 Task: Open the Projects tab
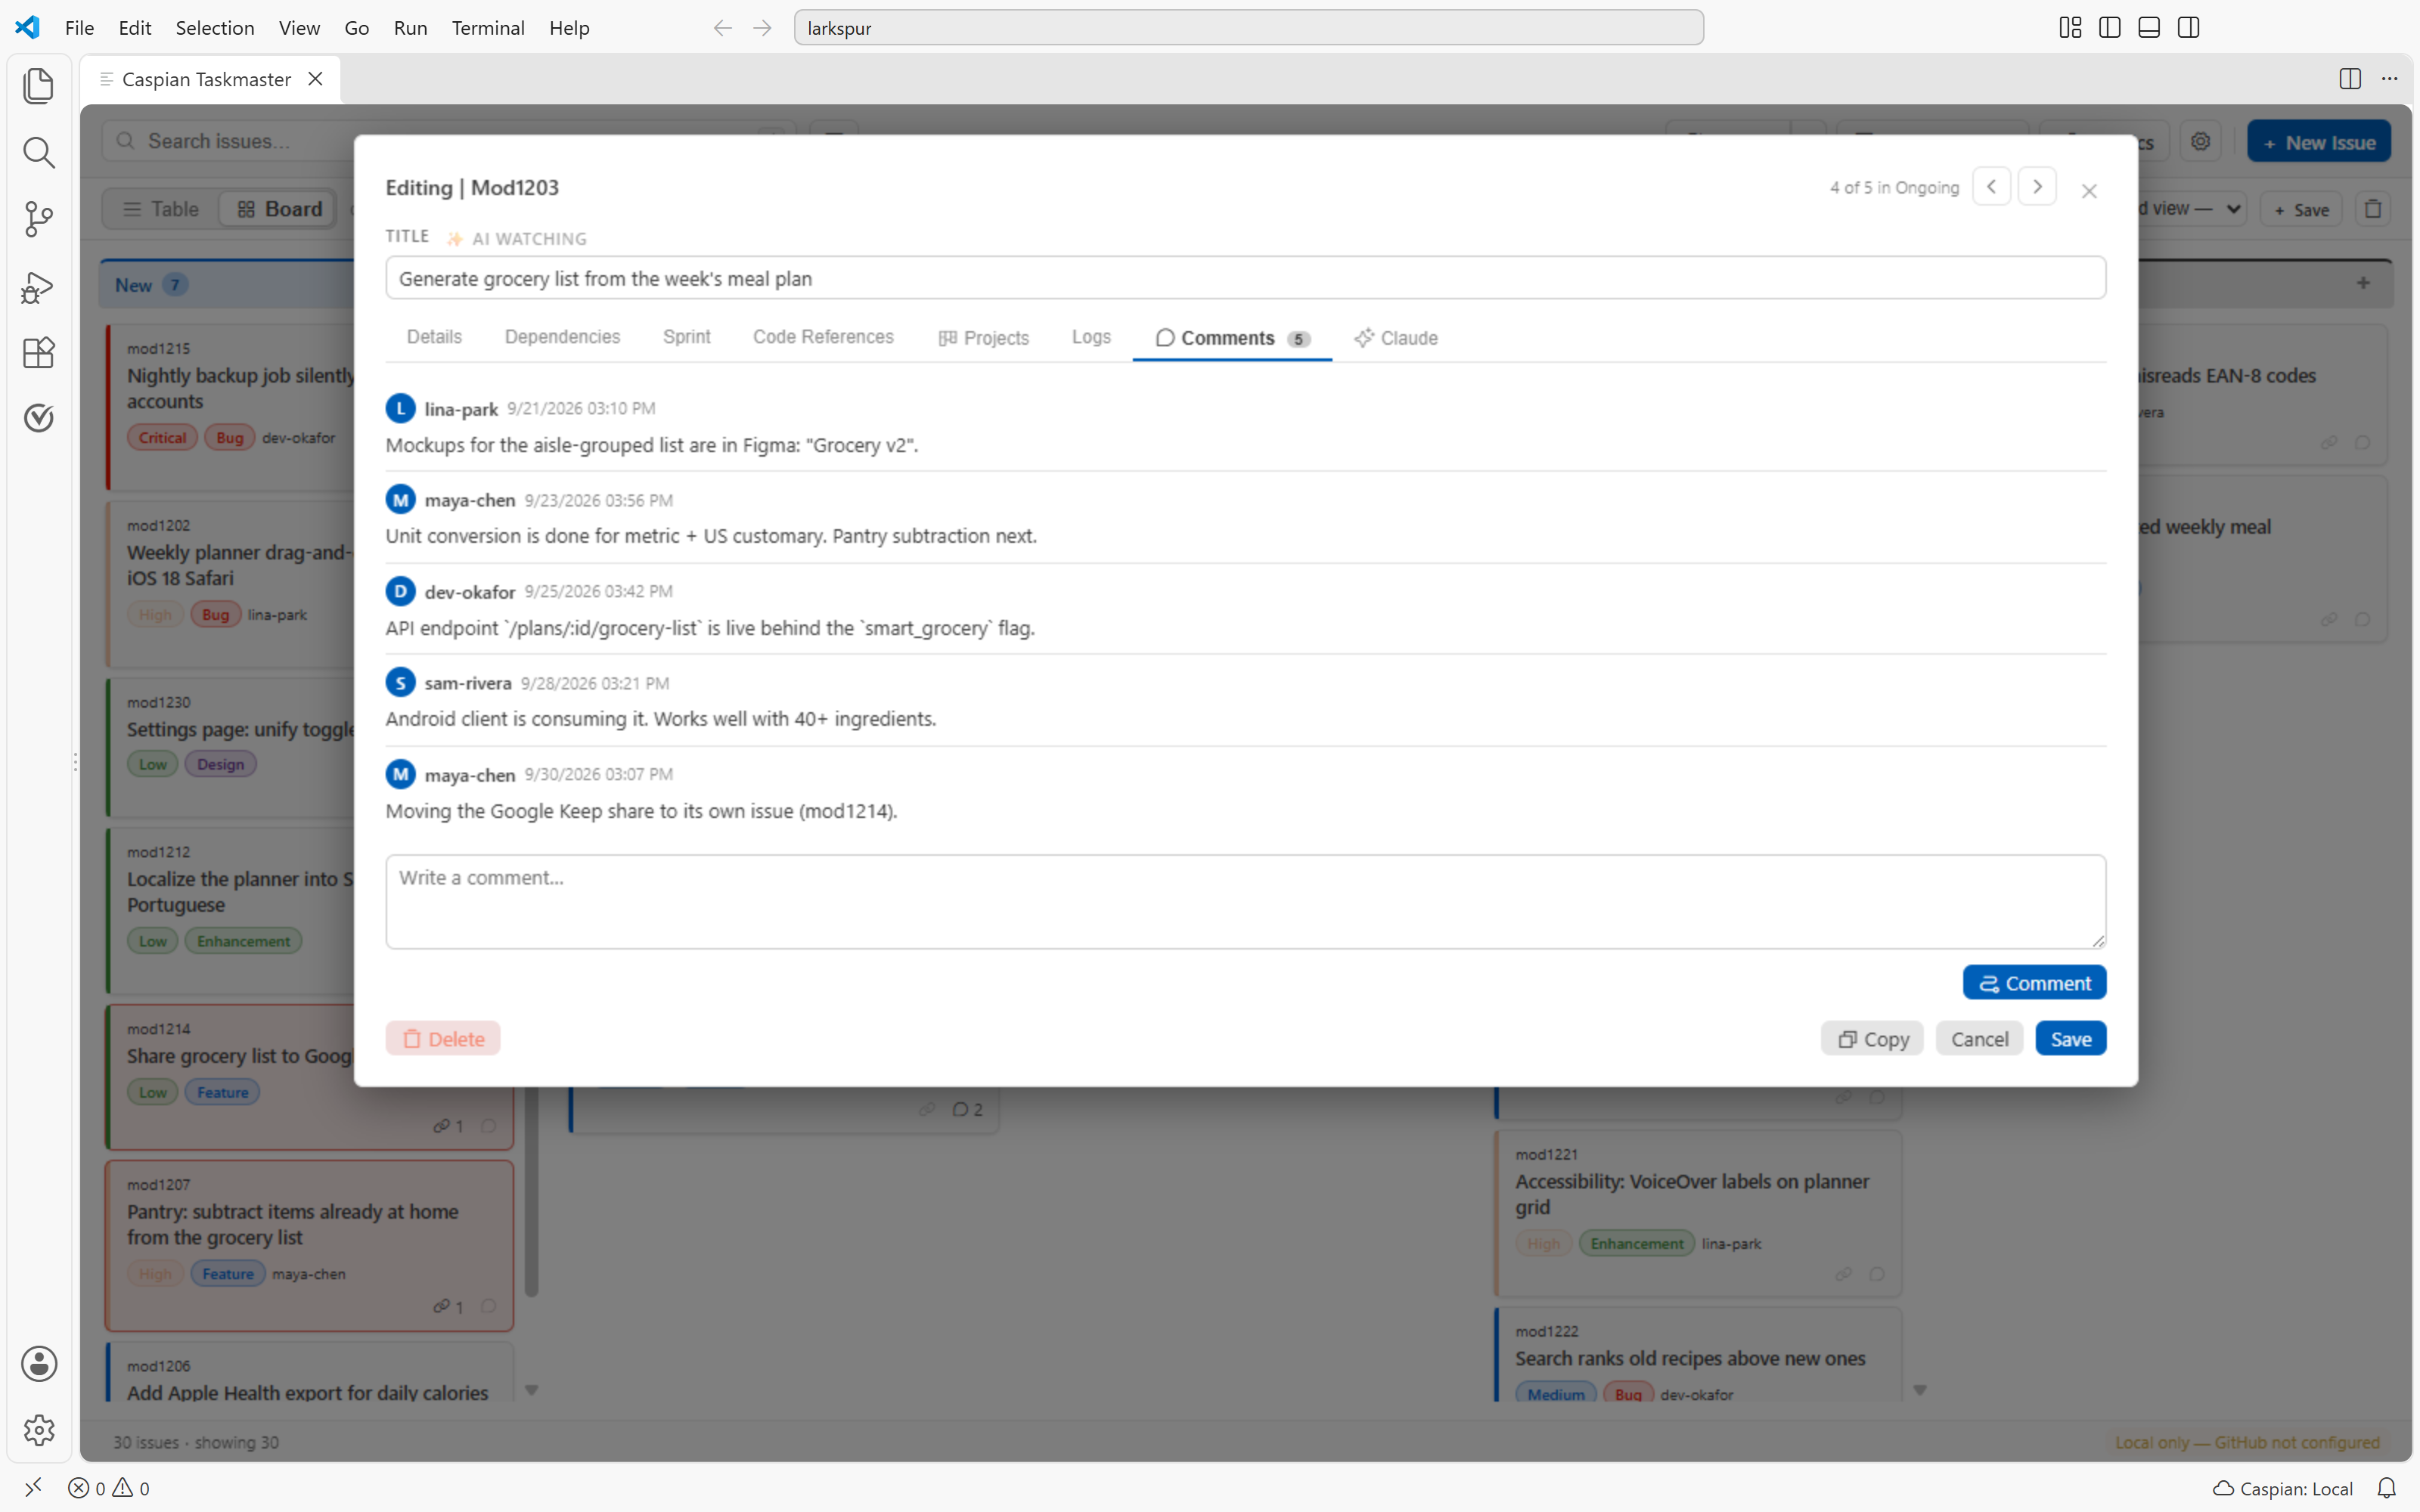[x=984, y=338]
